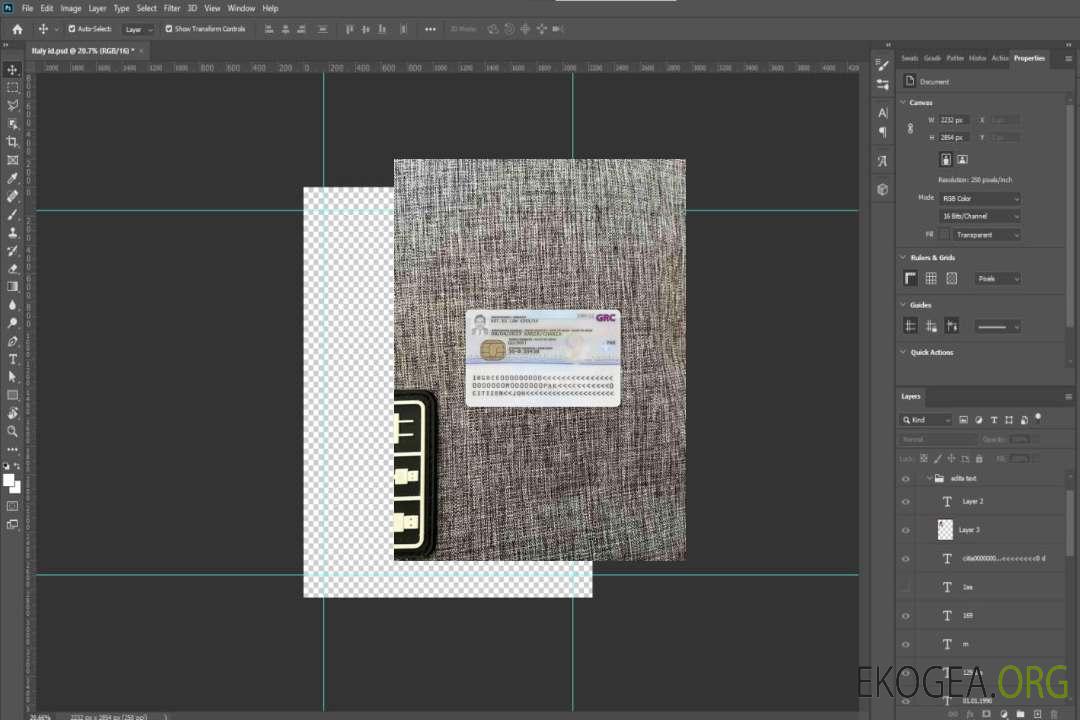Click the foreground color swatch
Screen dimensions: 1080x720
point(9,481)
